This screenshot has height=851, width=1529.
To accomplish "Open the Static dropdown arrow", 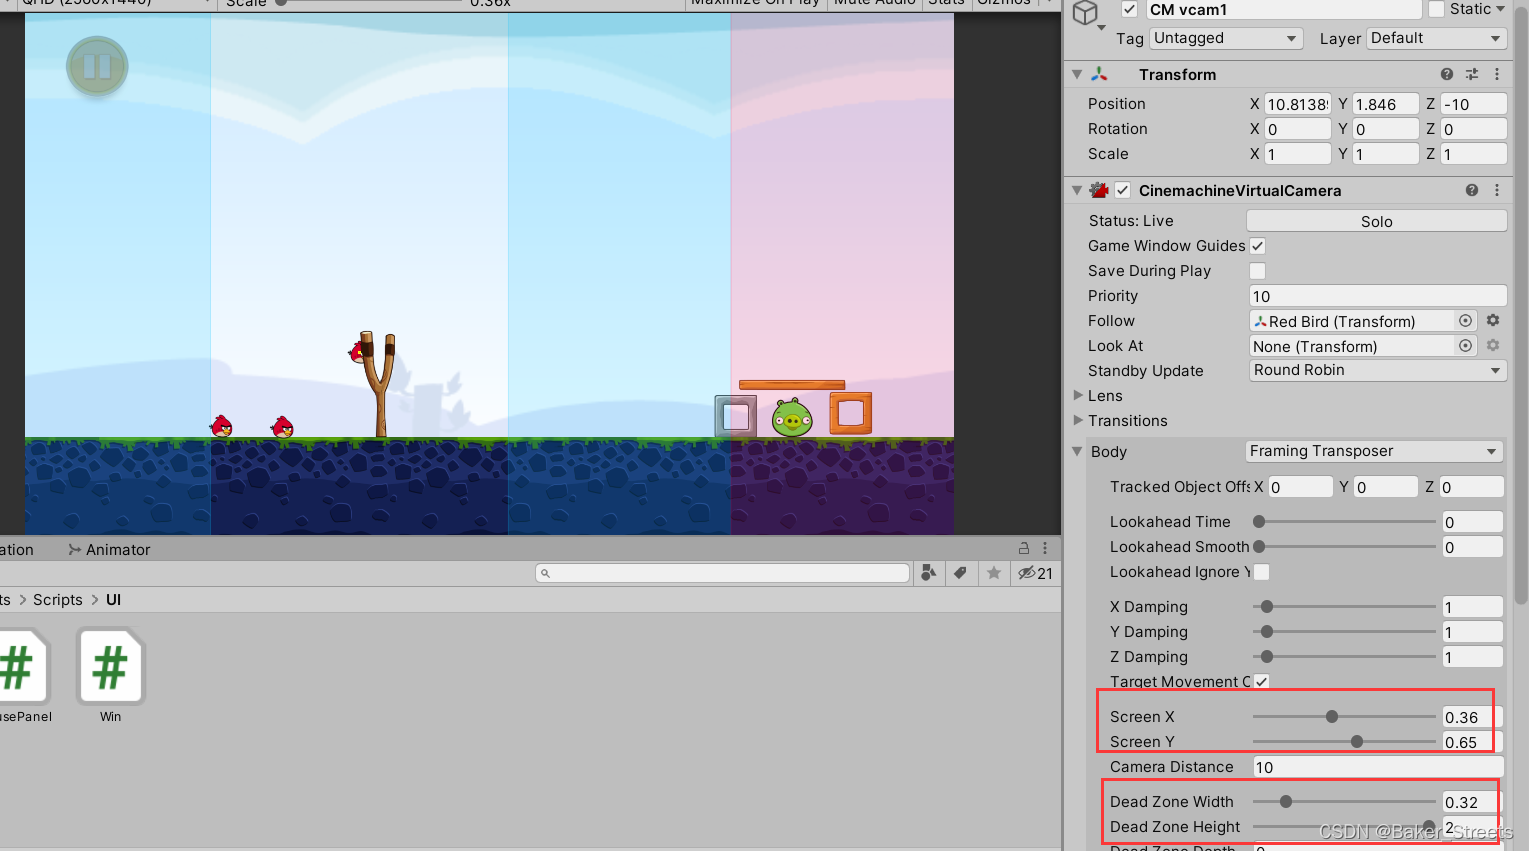I will pyautogui.click(x=1500, y=9).
